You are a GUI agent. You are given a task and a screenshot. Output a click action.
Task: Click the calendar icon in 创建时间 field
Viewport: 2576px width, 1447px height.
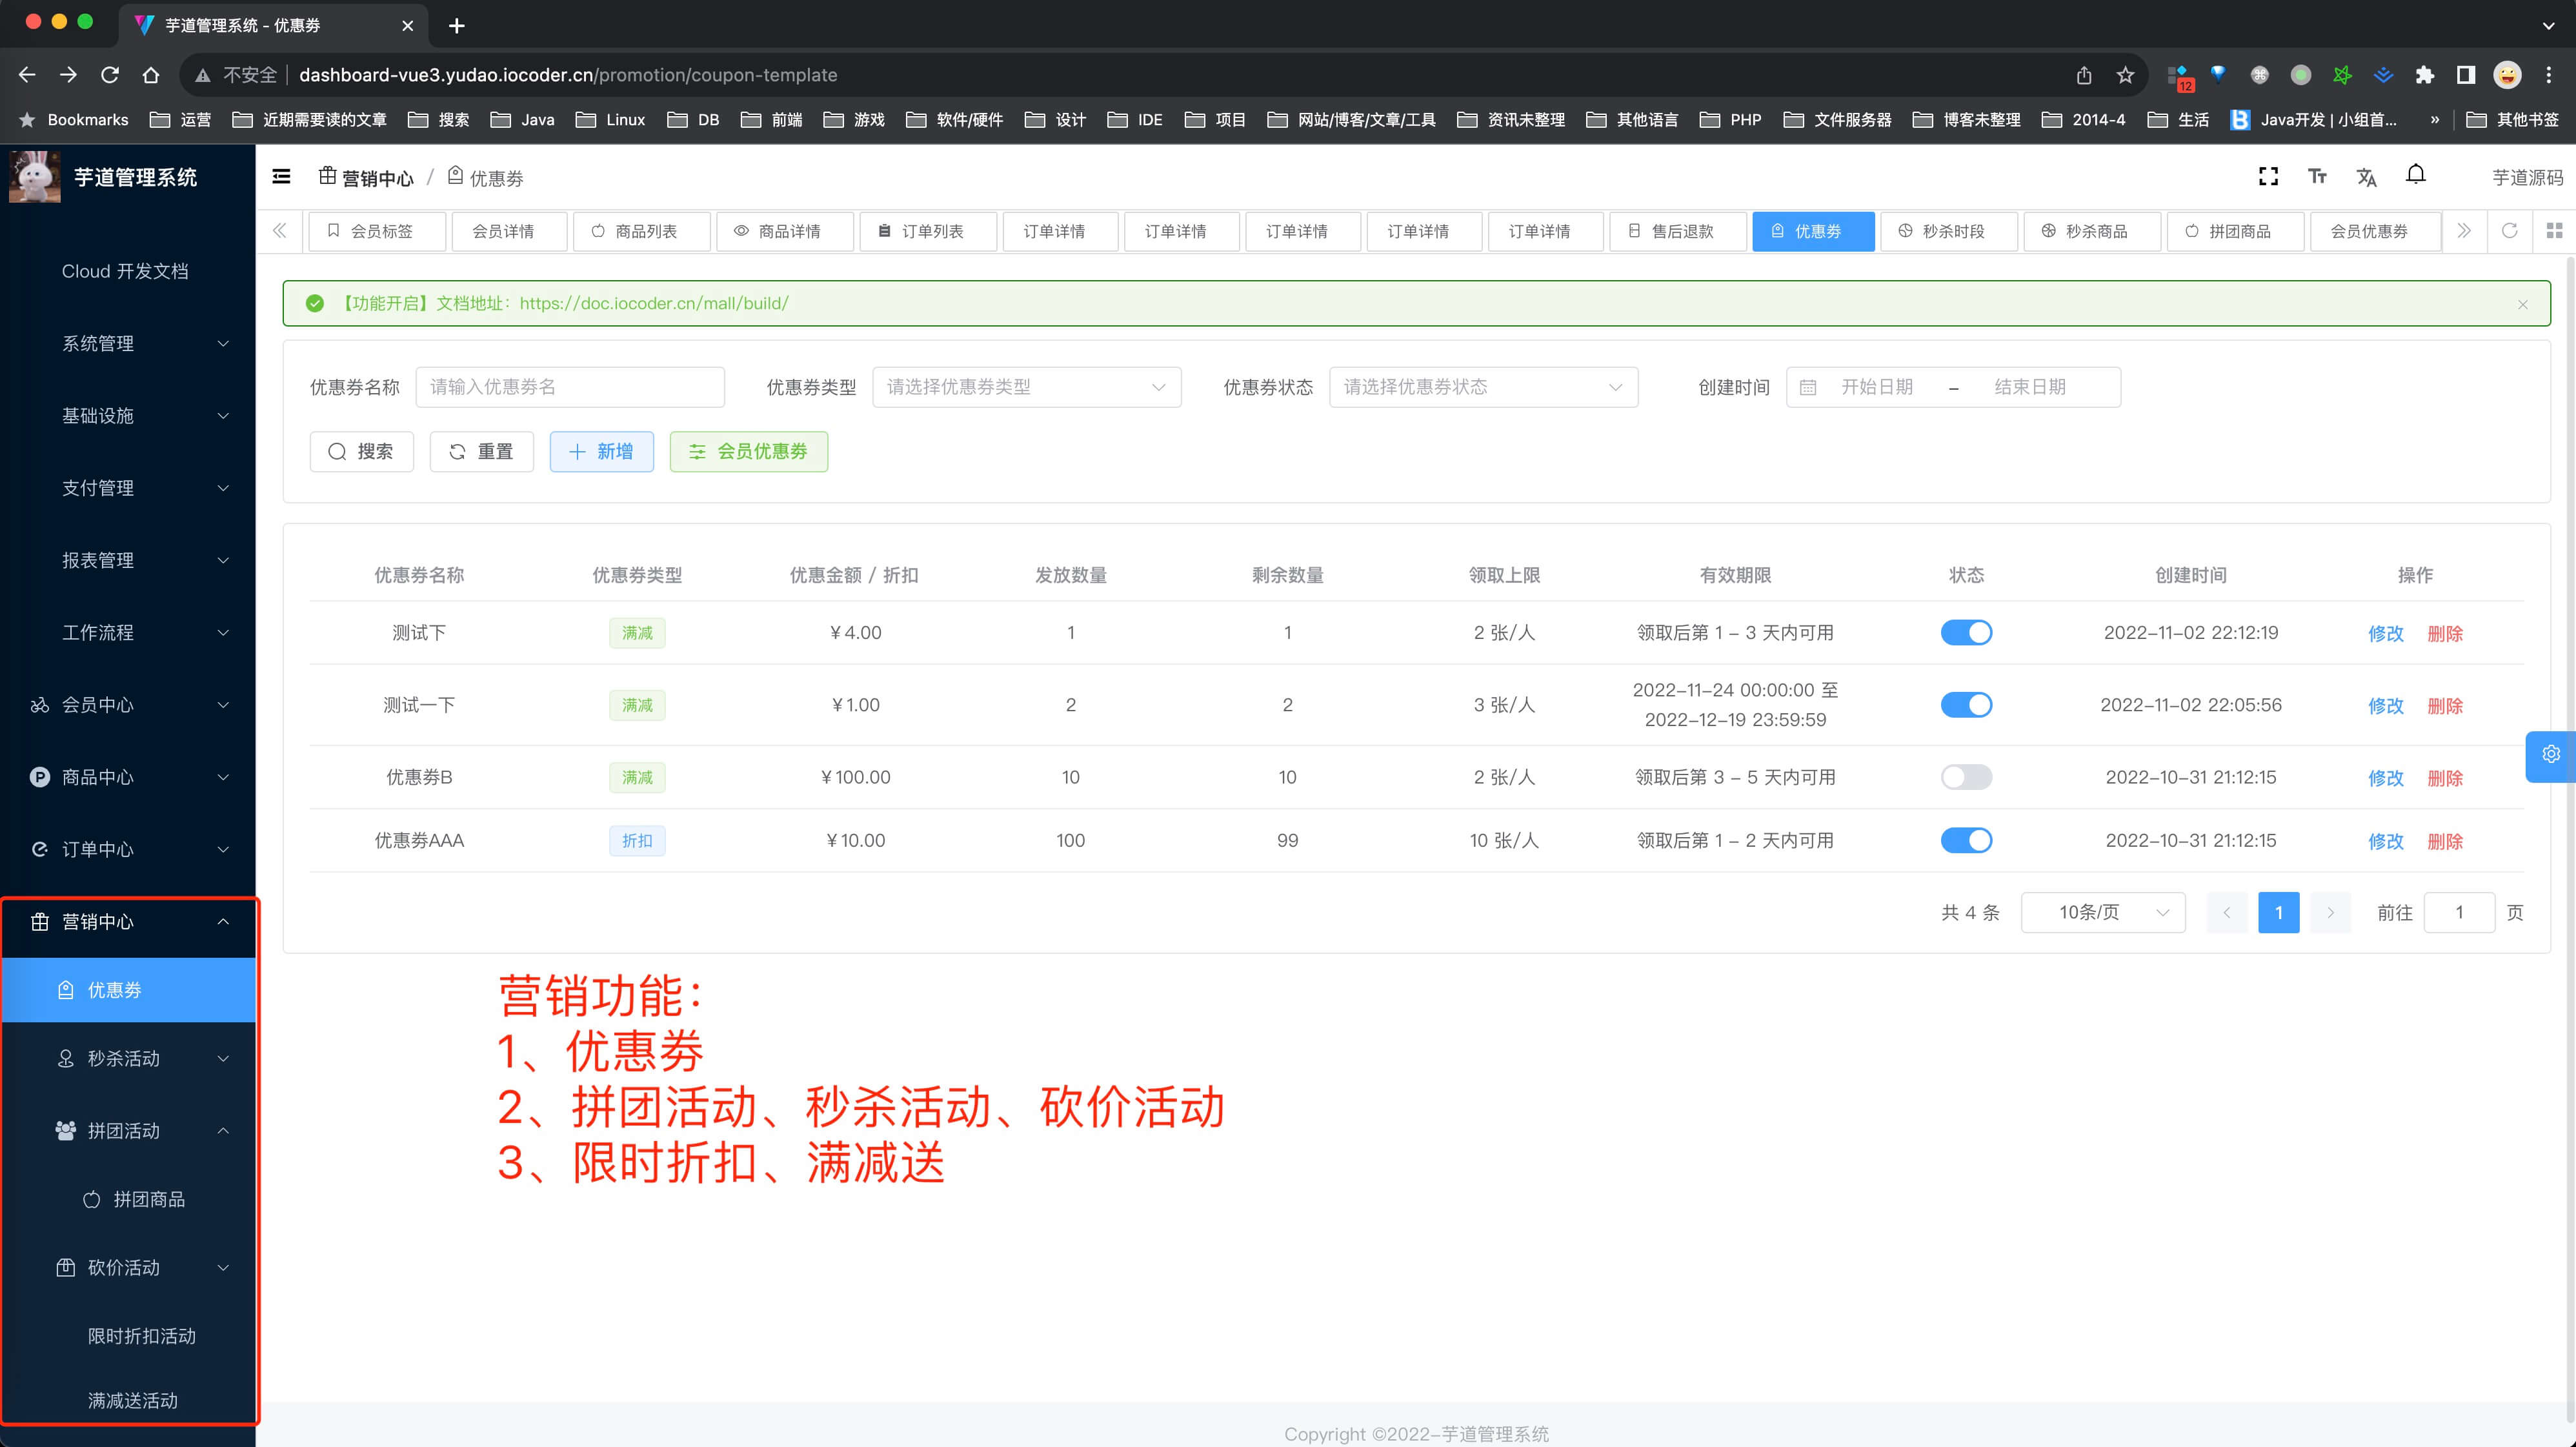[x=1808, y=387]
